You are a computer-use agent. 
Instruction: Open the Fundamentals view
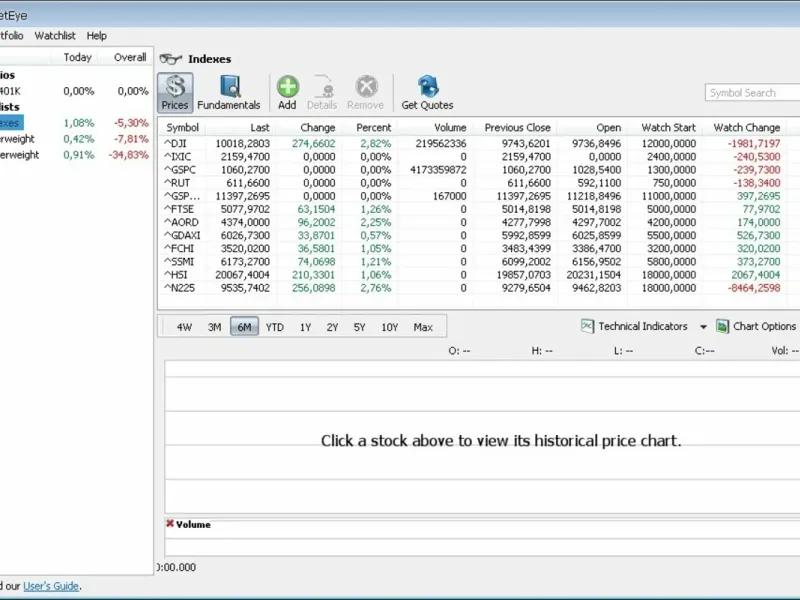229,93
